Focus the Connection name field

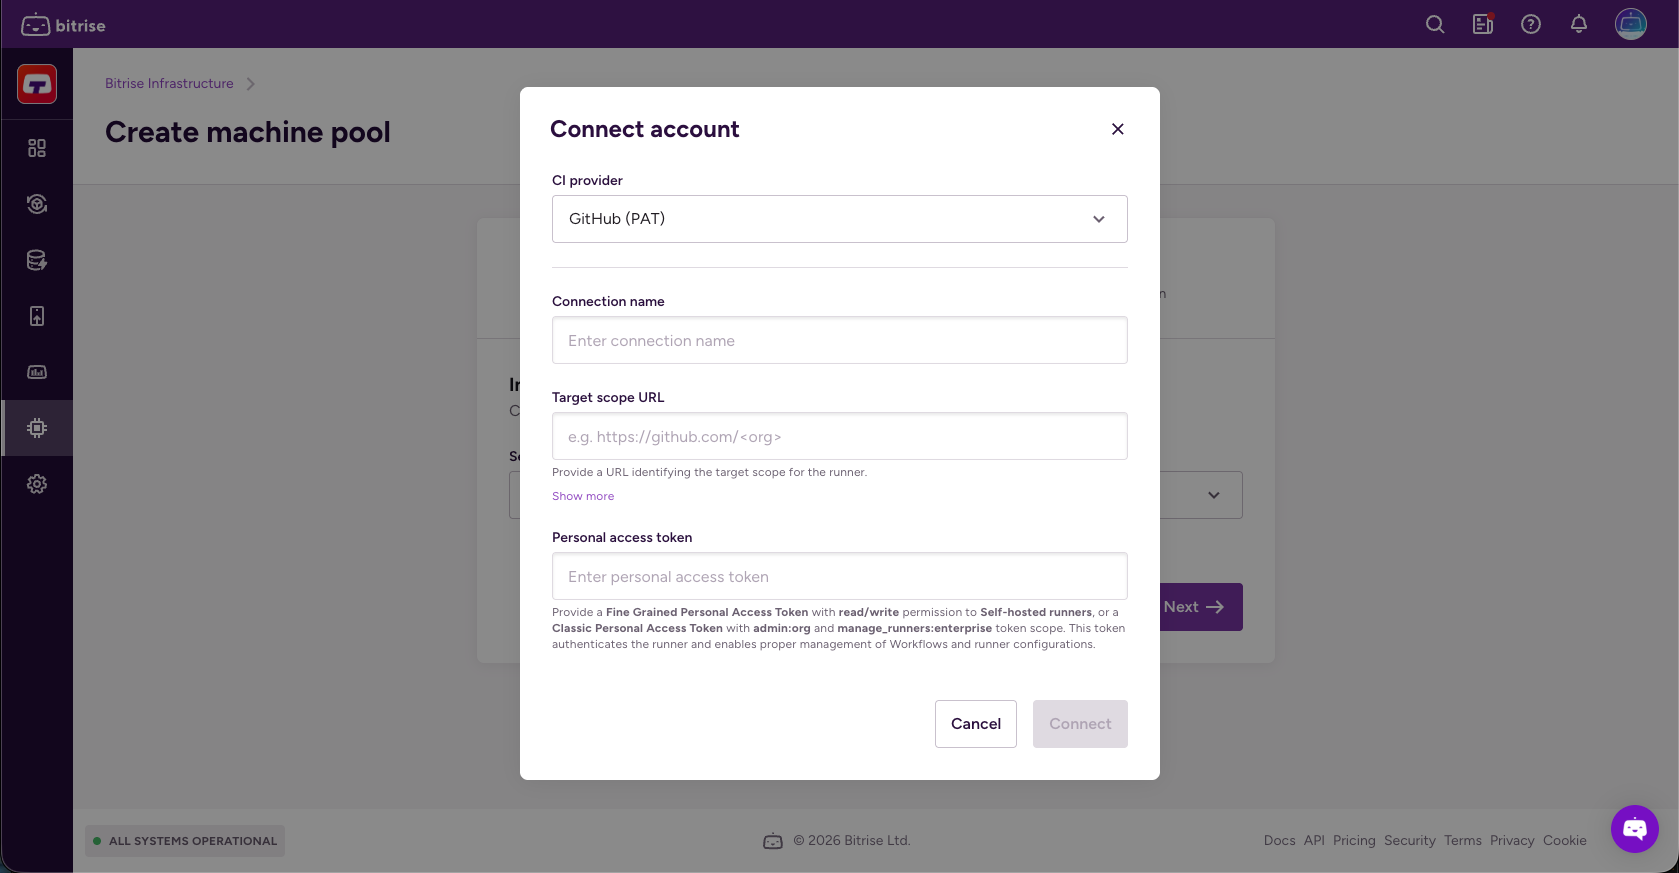[x=839, y=341]
